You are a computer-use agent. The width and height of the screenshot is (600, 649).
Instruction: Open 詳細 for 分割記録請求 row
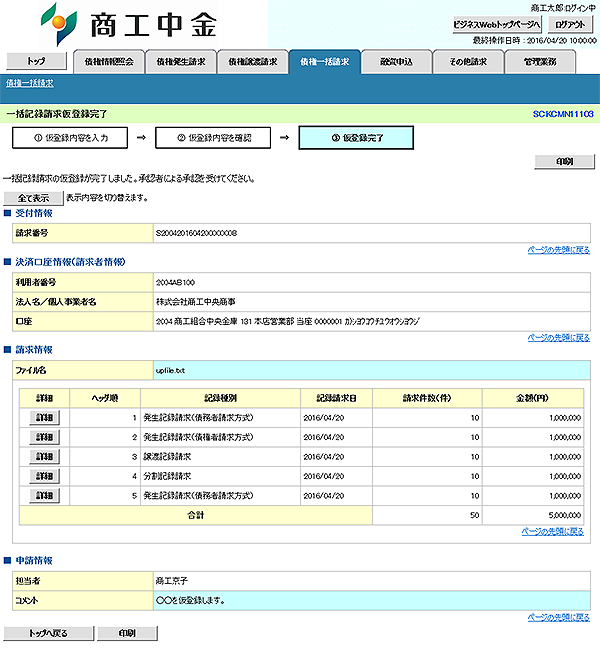44,476
